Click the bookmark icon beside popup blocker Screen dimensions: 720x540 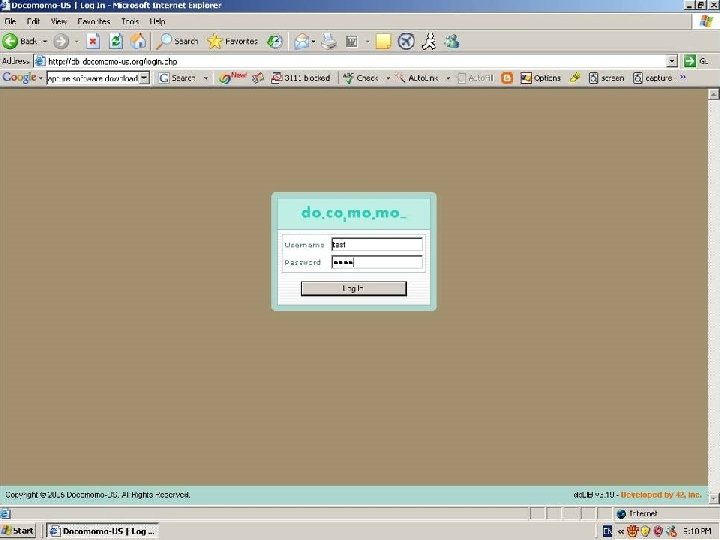click(258, 78)
